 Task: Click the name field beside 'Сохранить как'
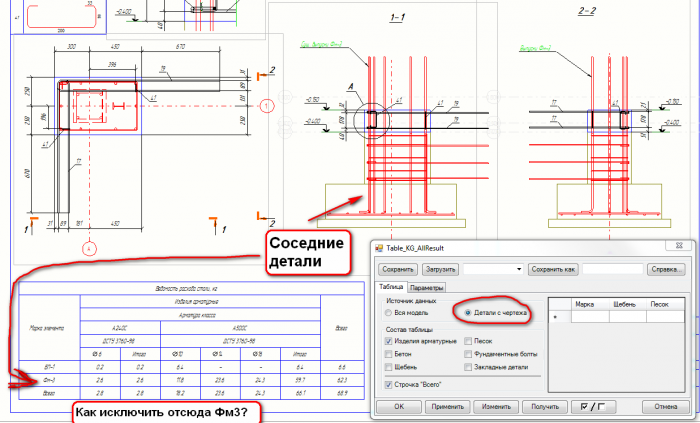pyautogui.click(x=612, y=269)
